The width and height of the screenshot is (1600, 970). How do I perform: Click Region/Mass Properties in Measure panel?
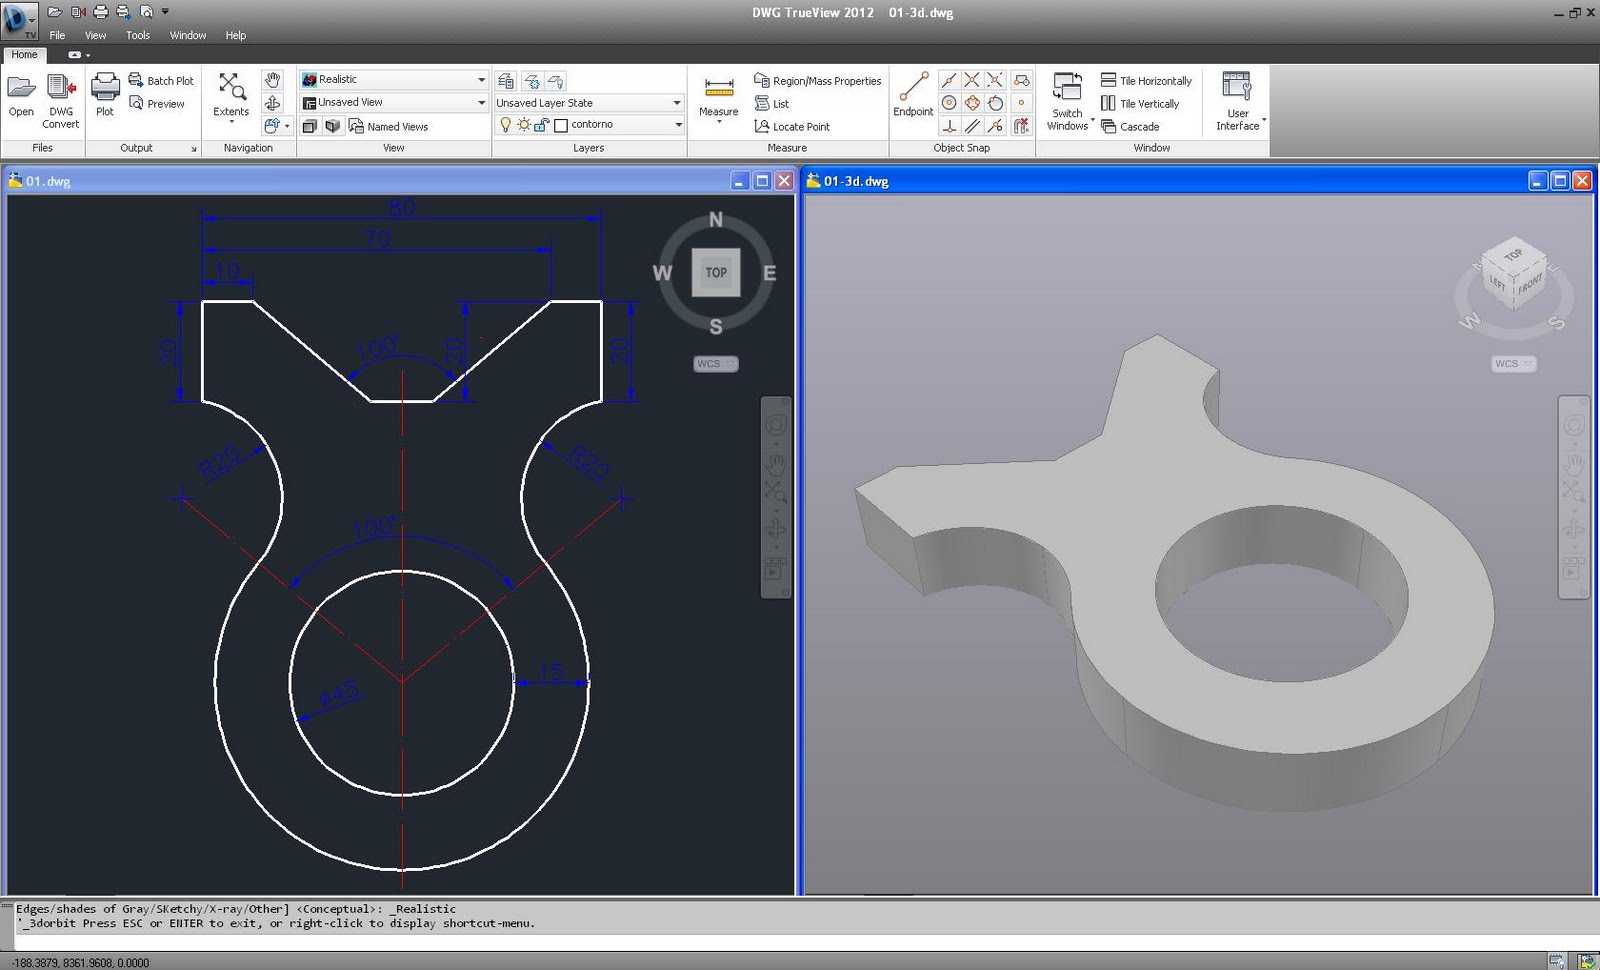[x=815, y=81]
